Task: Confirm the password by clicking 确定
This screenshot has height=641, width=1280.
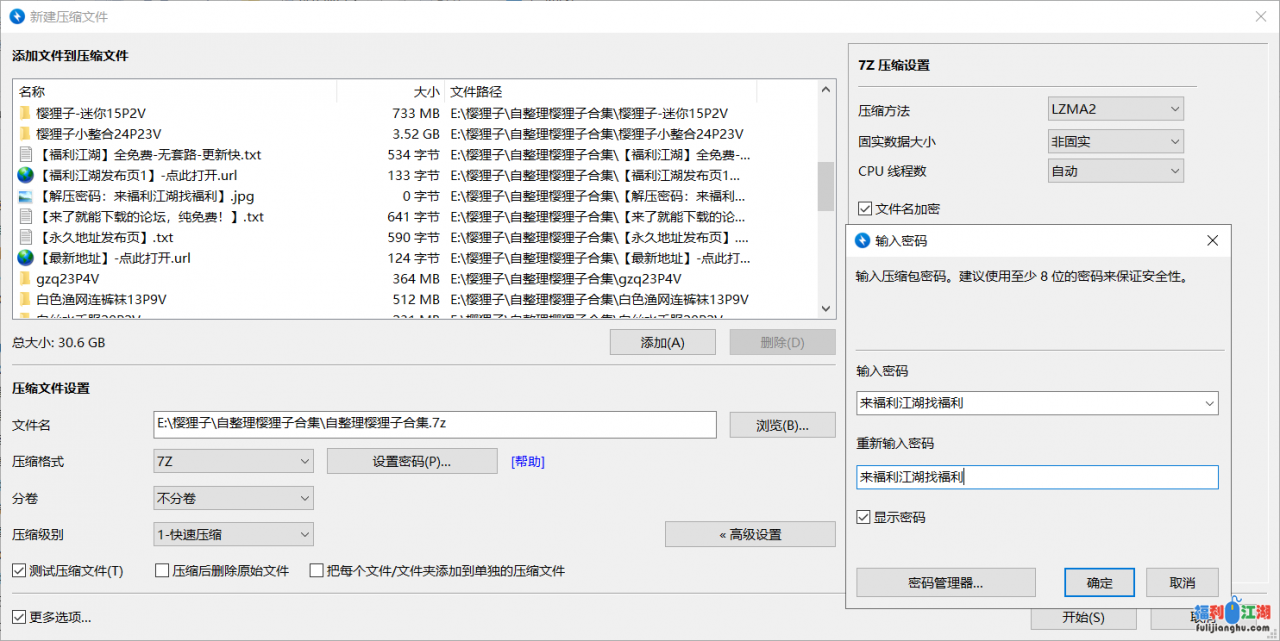Action: pyautogui.click(x=1098, y=582)
